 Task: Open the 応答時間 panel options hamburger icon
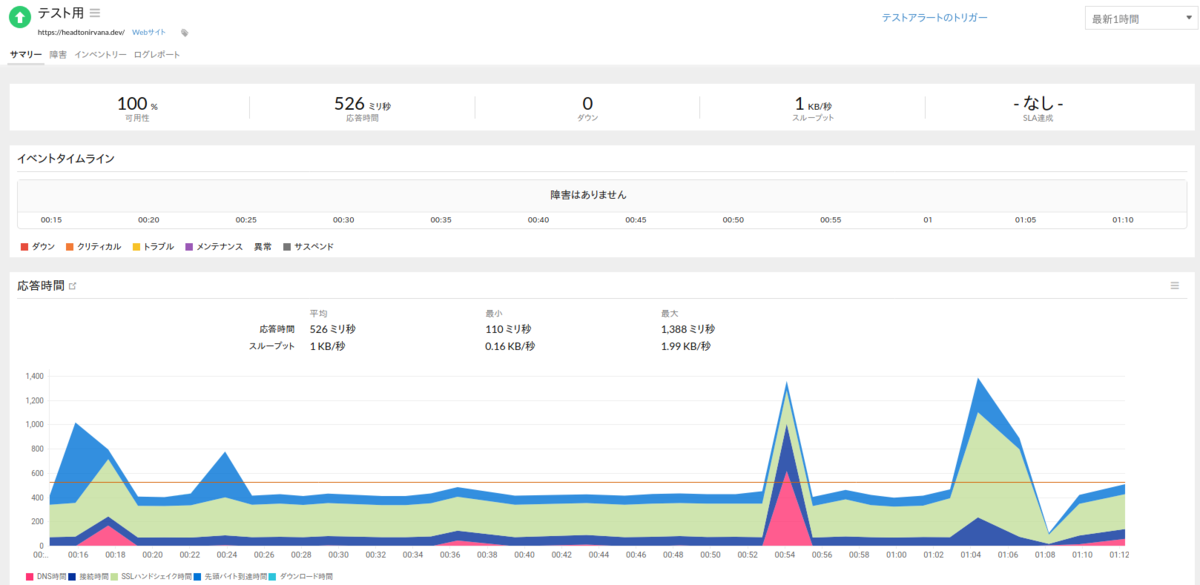click(x=1175, y=284)
